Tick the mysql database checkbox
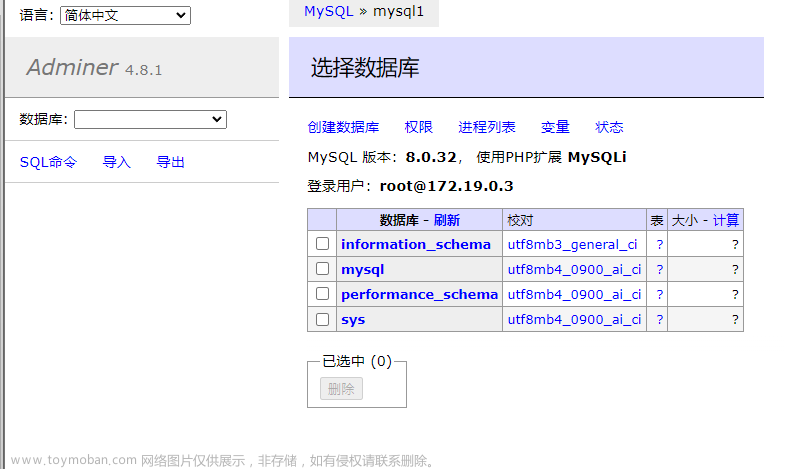The height and width of the screenshot is (469, 802). [322, 269]
